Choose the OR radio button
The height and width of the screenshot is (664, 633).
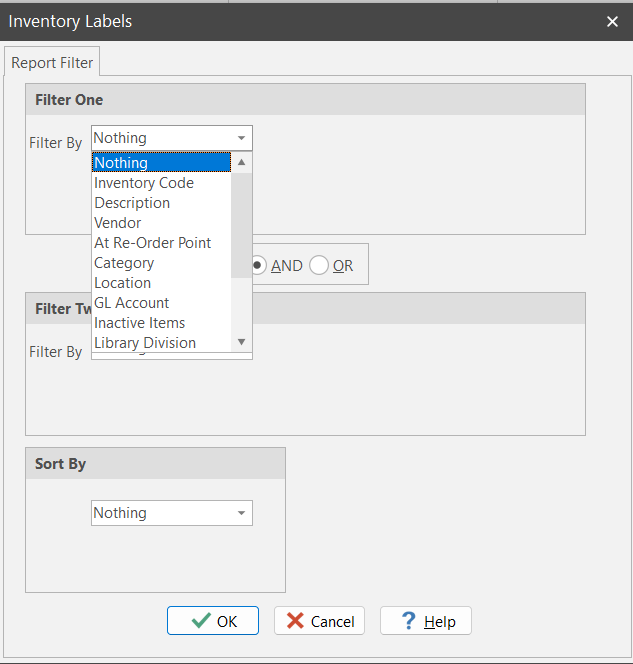(319, 266)
